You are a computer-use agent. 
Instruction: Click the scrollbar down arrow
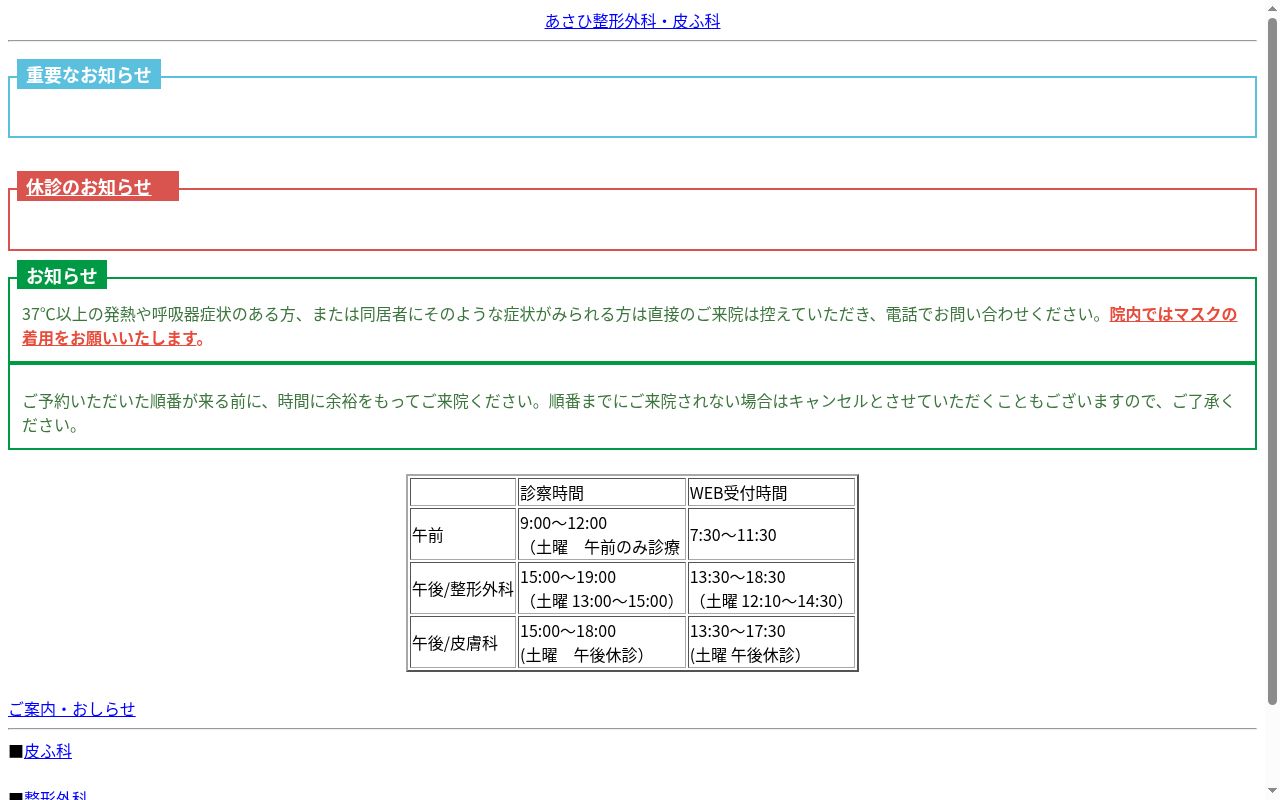point(1272,792)
